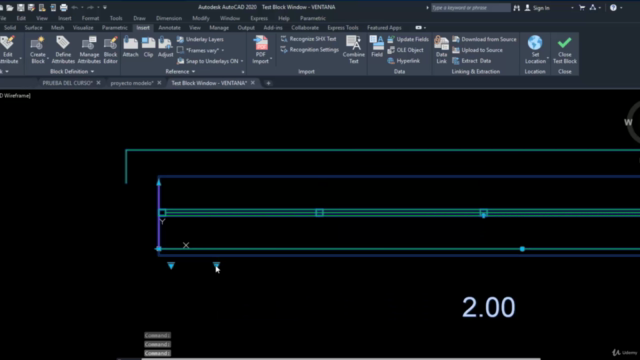This screenshot has height=360, width=640.
Task: Open the Dimension menu
Action: (169, 18)
